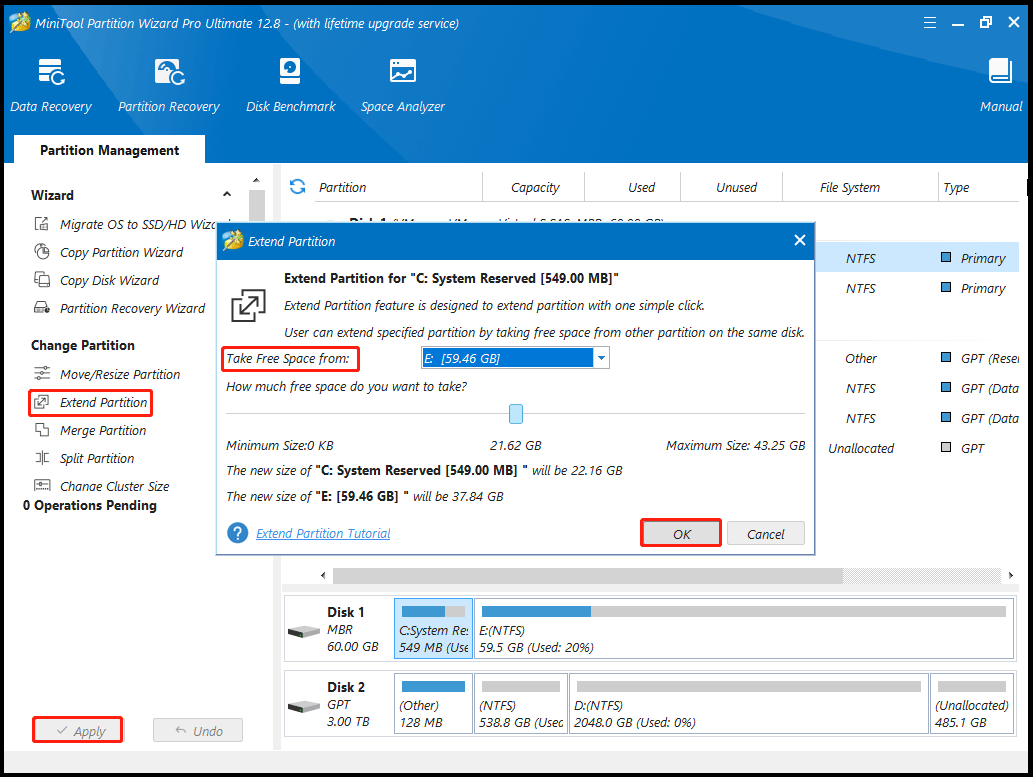Click the refresh partition list icon
Screen dimensions: 1033x777
coord(297,187)
